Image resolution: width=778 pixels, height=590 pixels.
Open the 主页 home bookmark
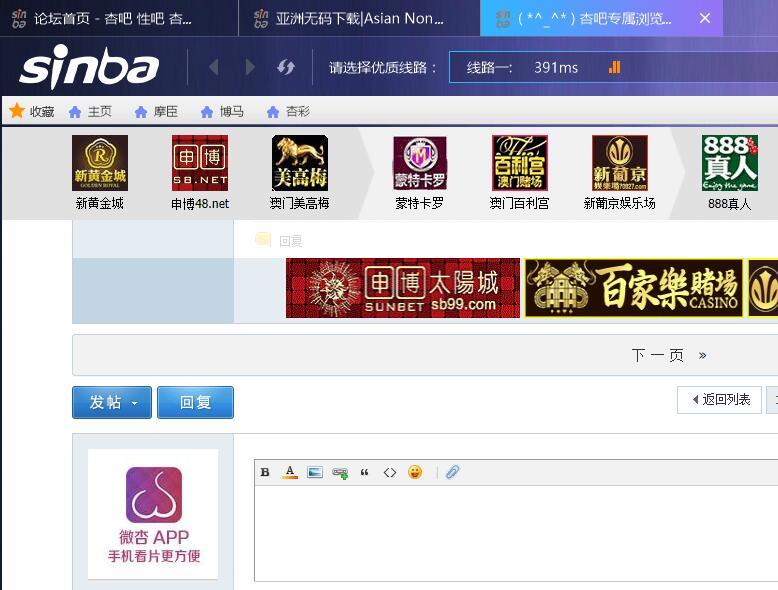90,112
